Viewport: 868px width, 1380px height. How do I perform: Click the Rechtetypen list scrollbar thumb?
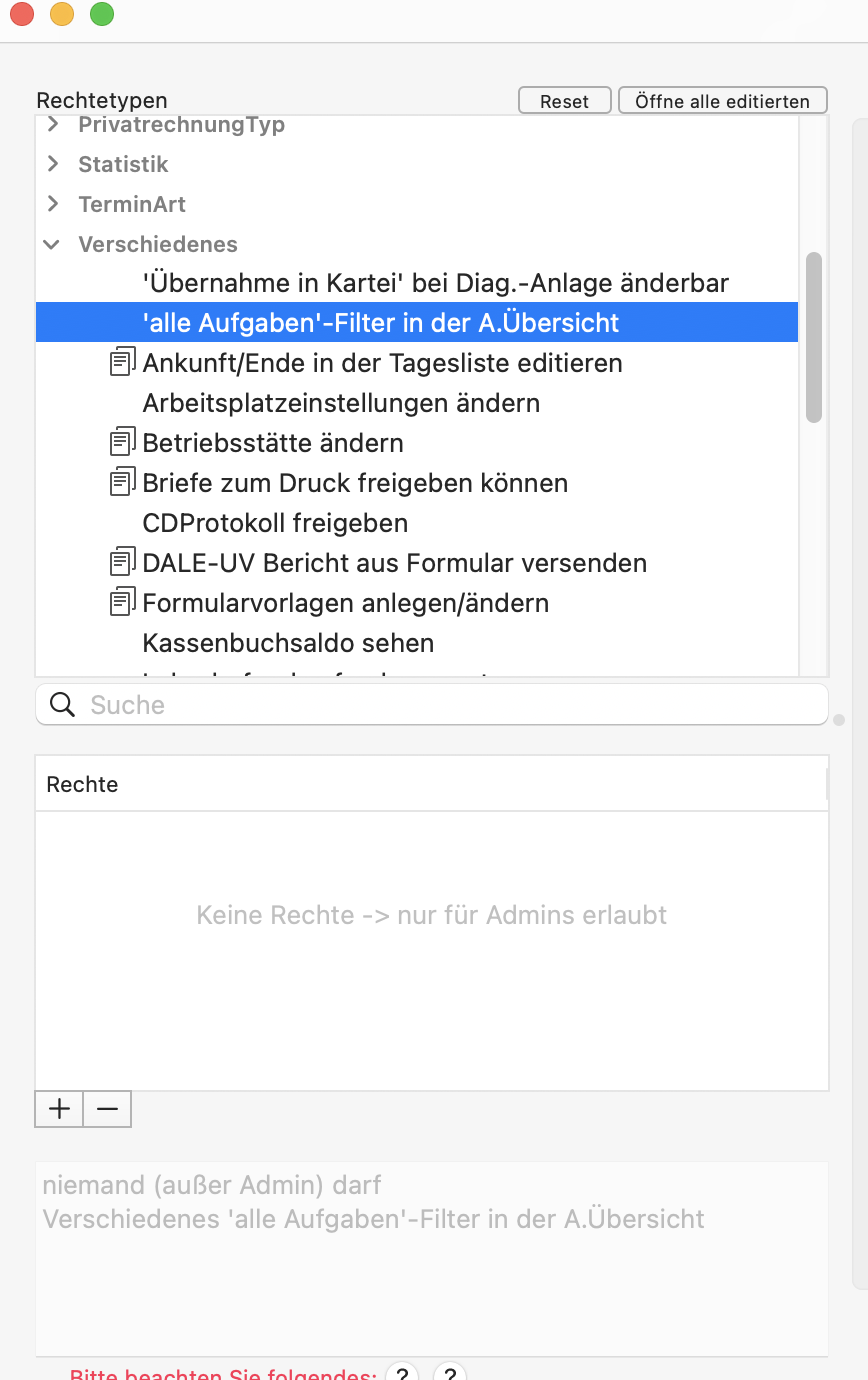point(814,337)
